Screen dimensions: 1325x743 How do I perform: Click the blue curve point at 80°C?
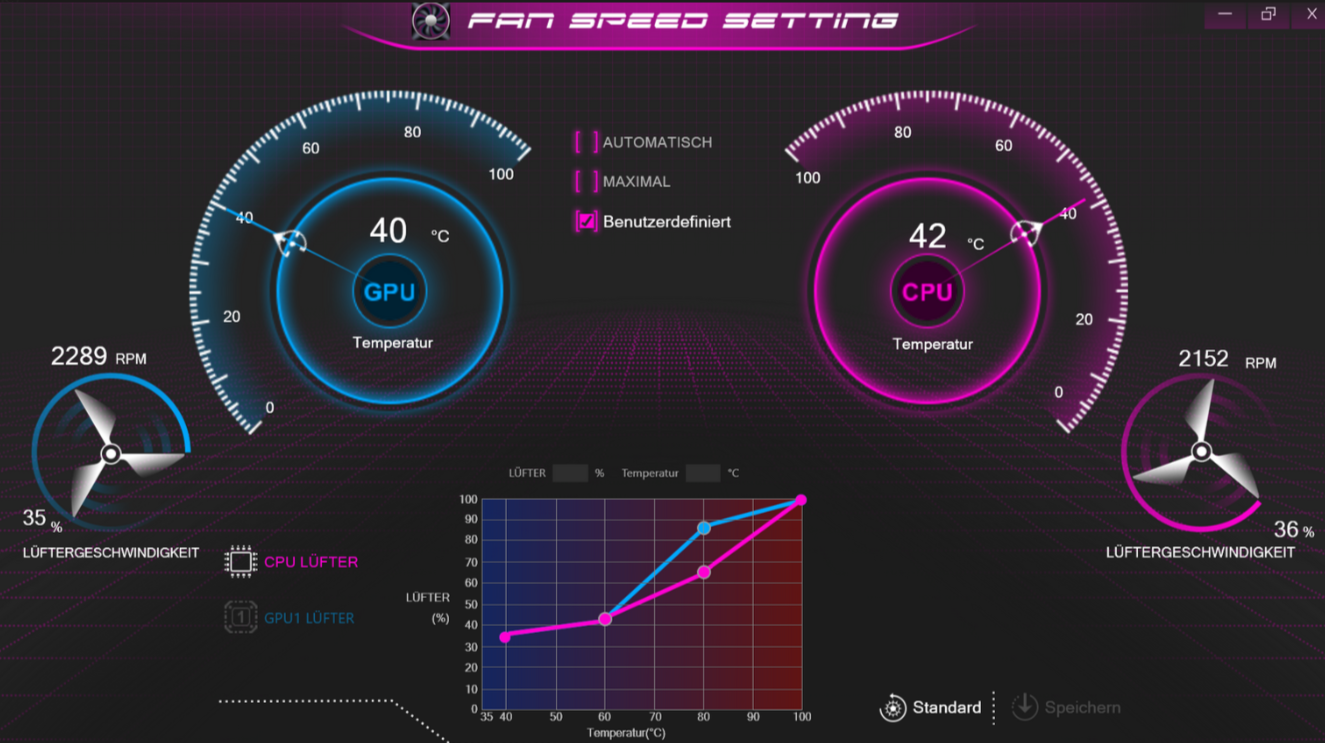[704, 527]
